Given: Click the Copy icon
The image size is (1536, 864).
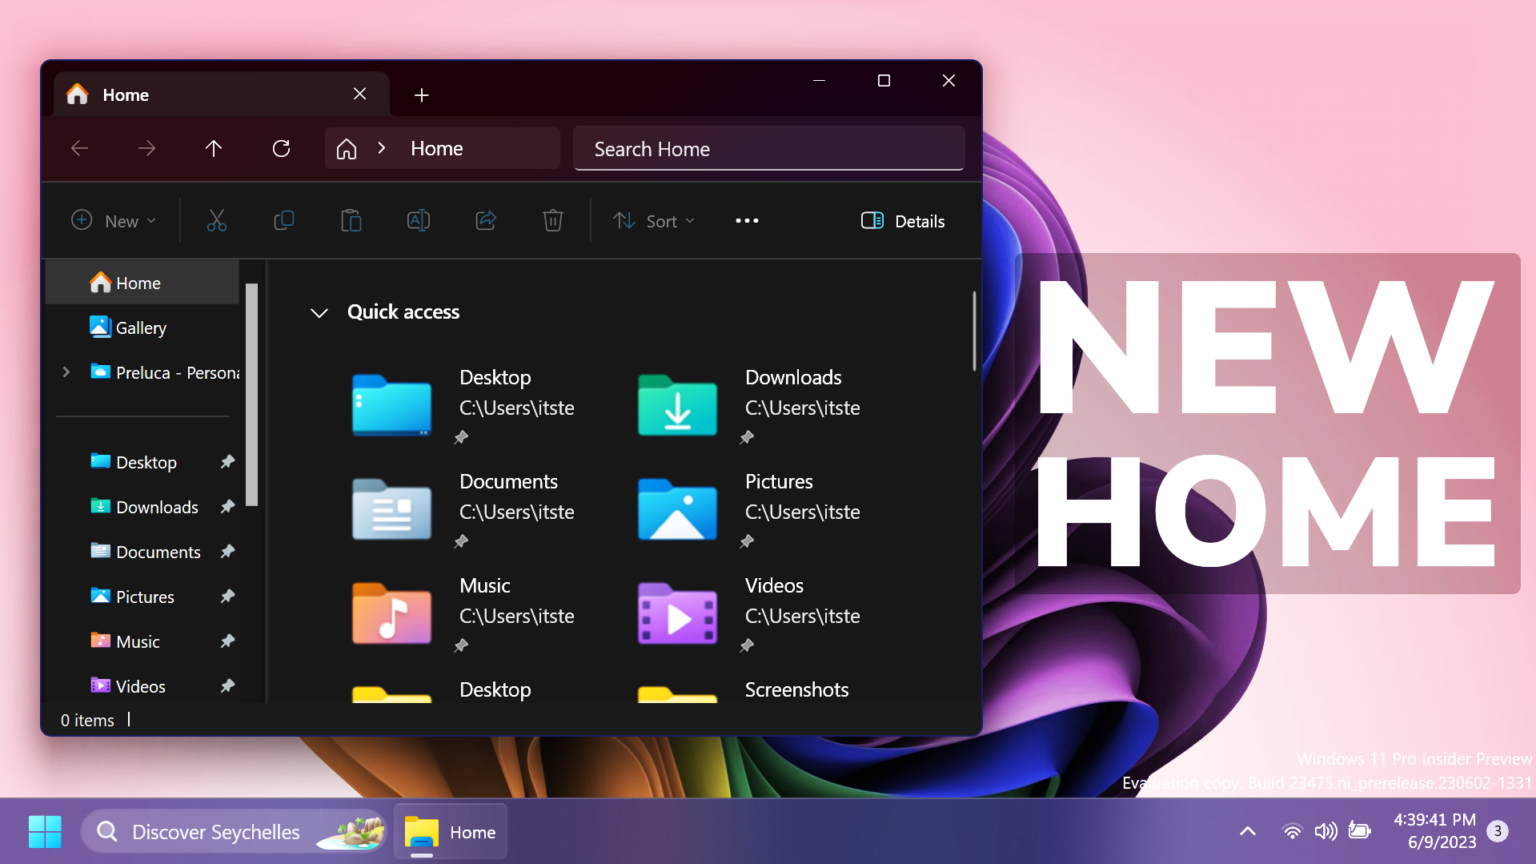Looking at the screenshot, I should coord(284,220).
